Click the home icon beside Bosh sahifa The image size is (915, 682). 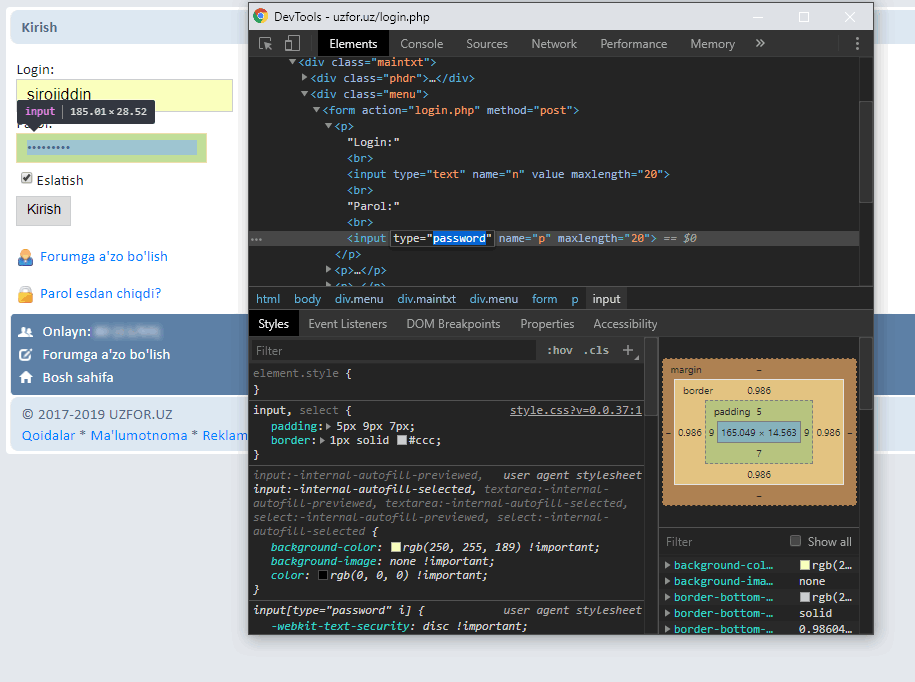tap(26, 378)
